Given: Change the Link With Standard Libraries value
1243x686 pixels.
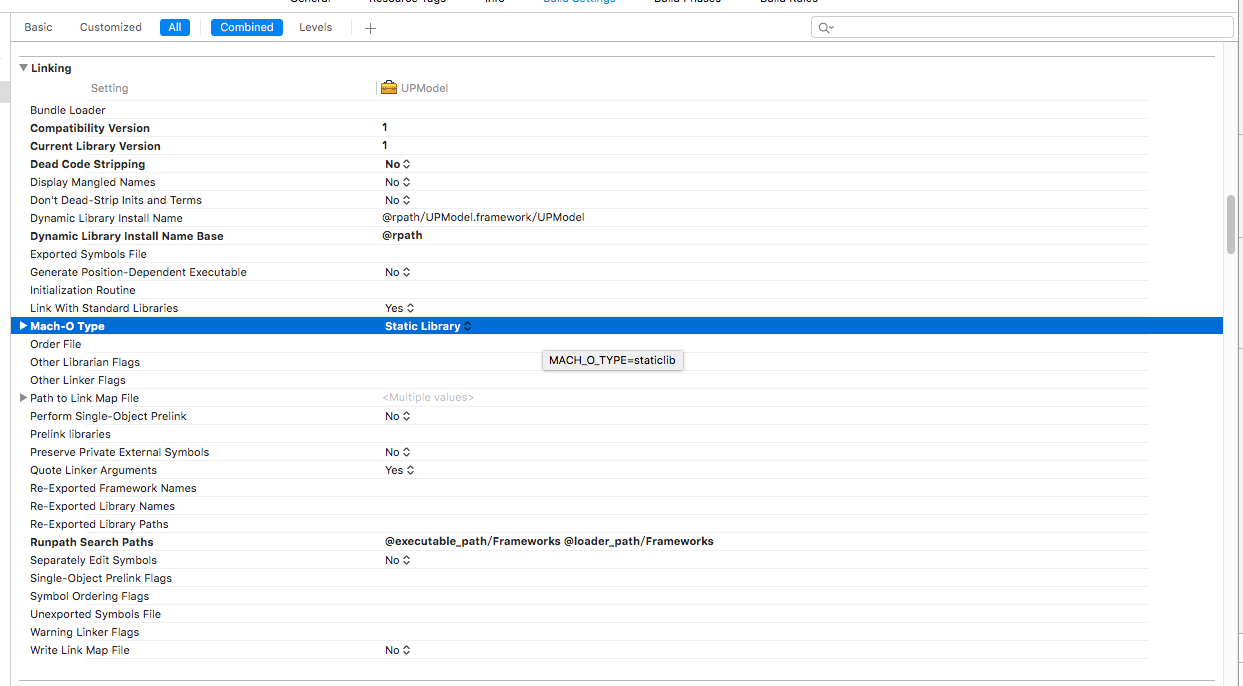Looking at the screenshot, I should (400, 308).
